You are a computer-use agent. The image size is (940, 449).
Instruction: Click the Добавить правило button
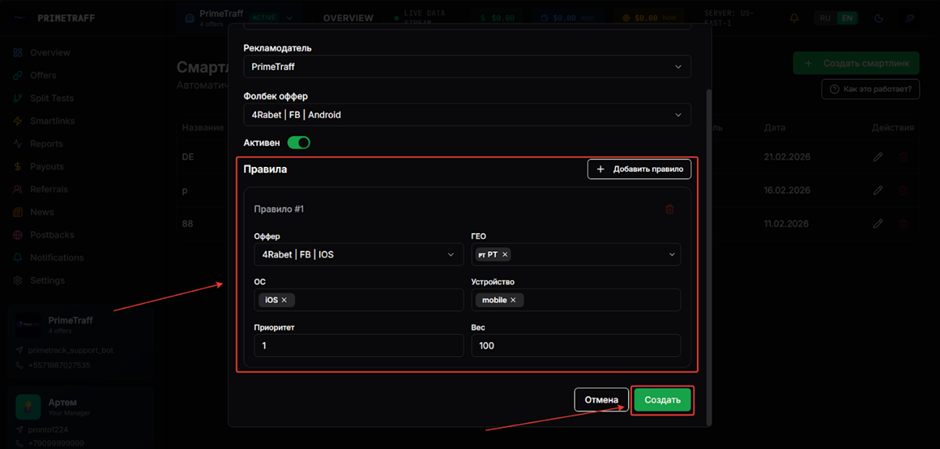[639, 170]
